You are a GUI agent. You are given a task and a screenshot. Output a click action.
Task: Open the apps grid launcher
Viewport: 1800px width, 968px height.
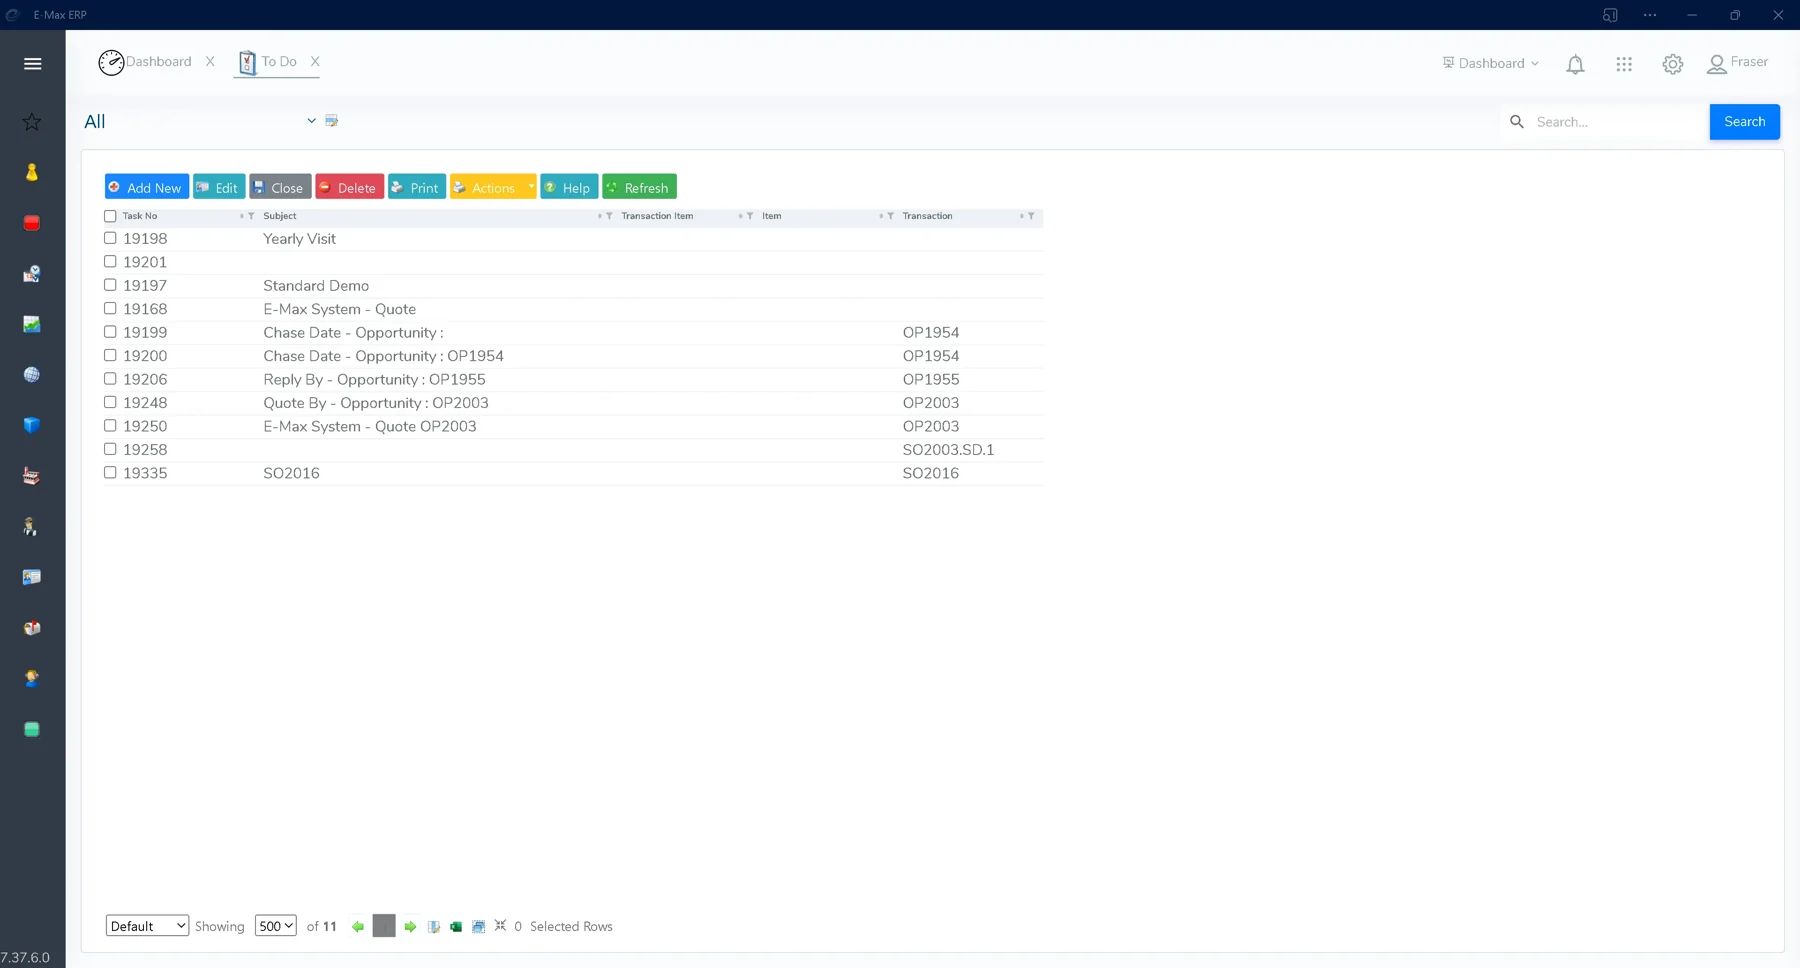[1624, 64]
